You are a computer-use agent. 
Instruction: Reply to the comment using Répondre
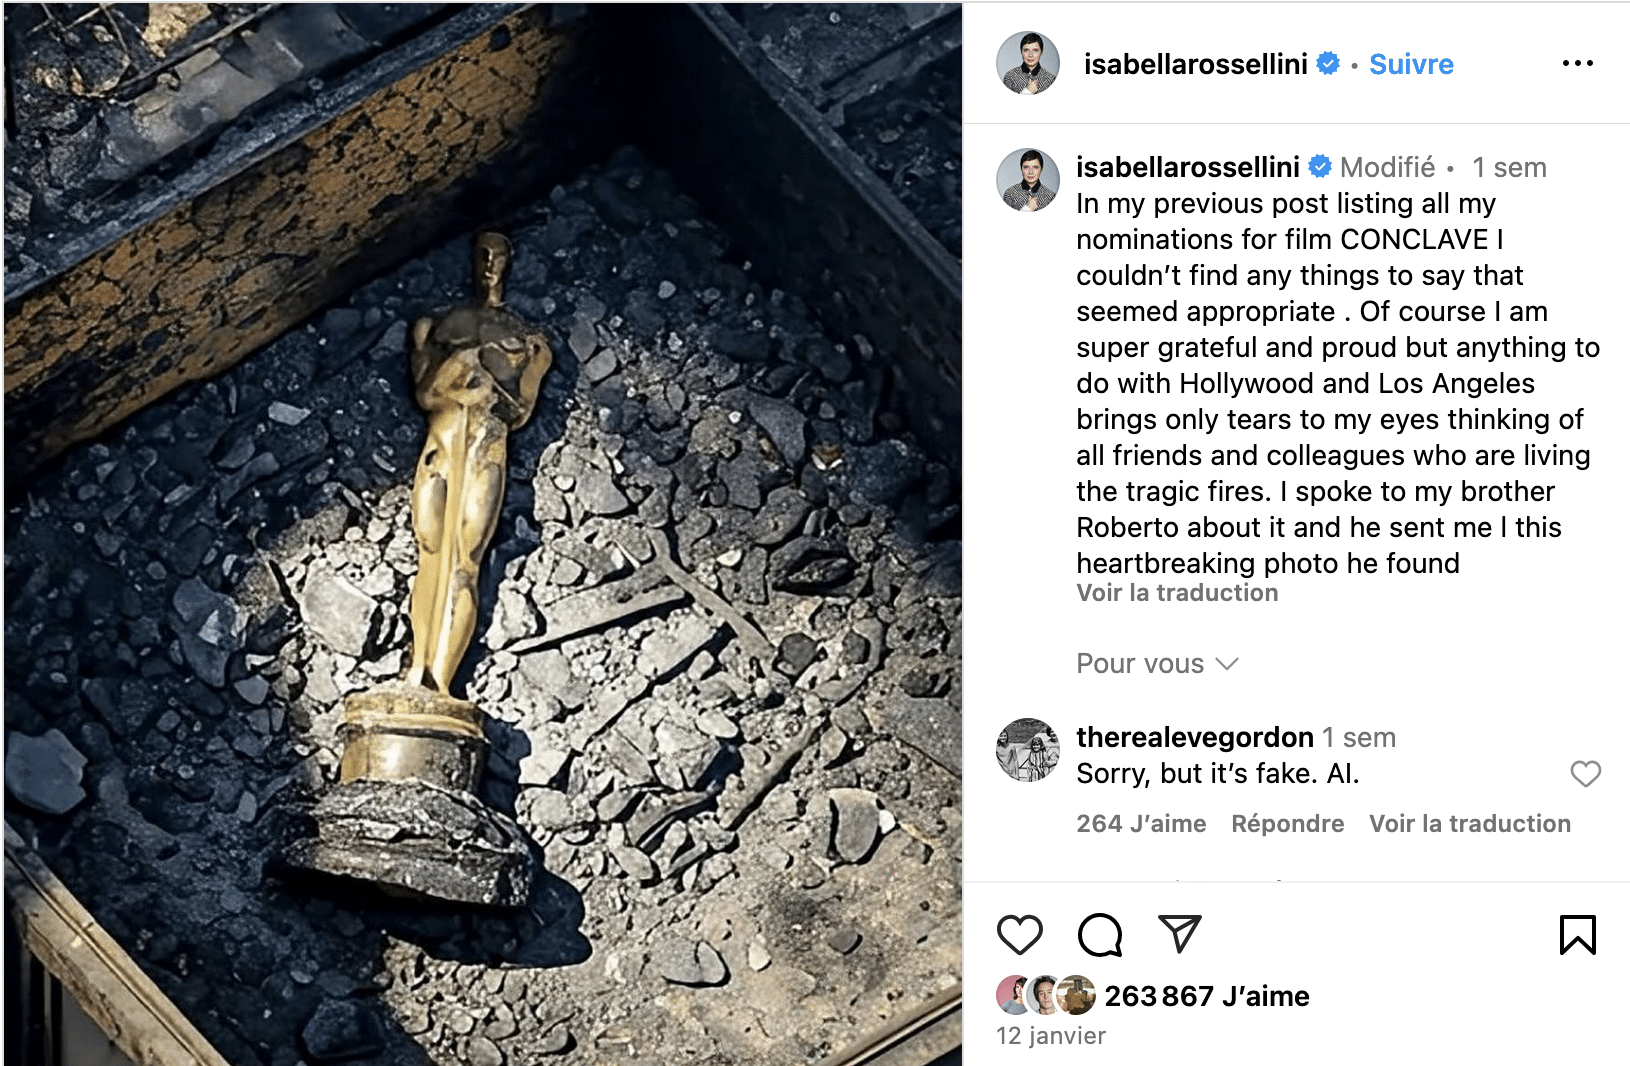coord(1287,824)
